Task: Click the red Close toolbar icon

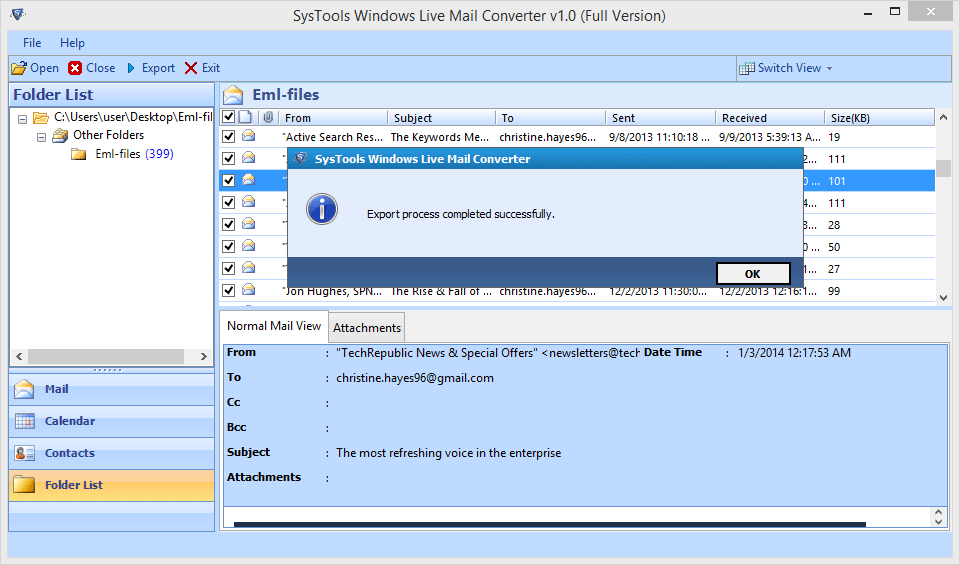Action: pos(75,68)
